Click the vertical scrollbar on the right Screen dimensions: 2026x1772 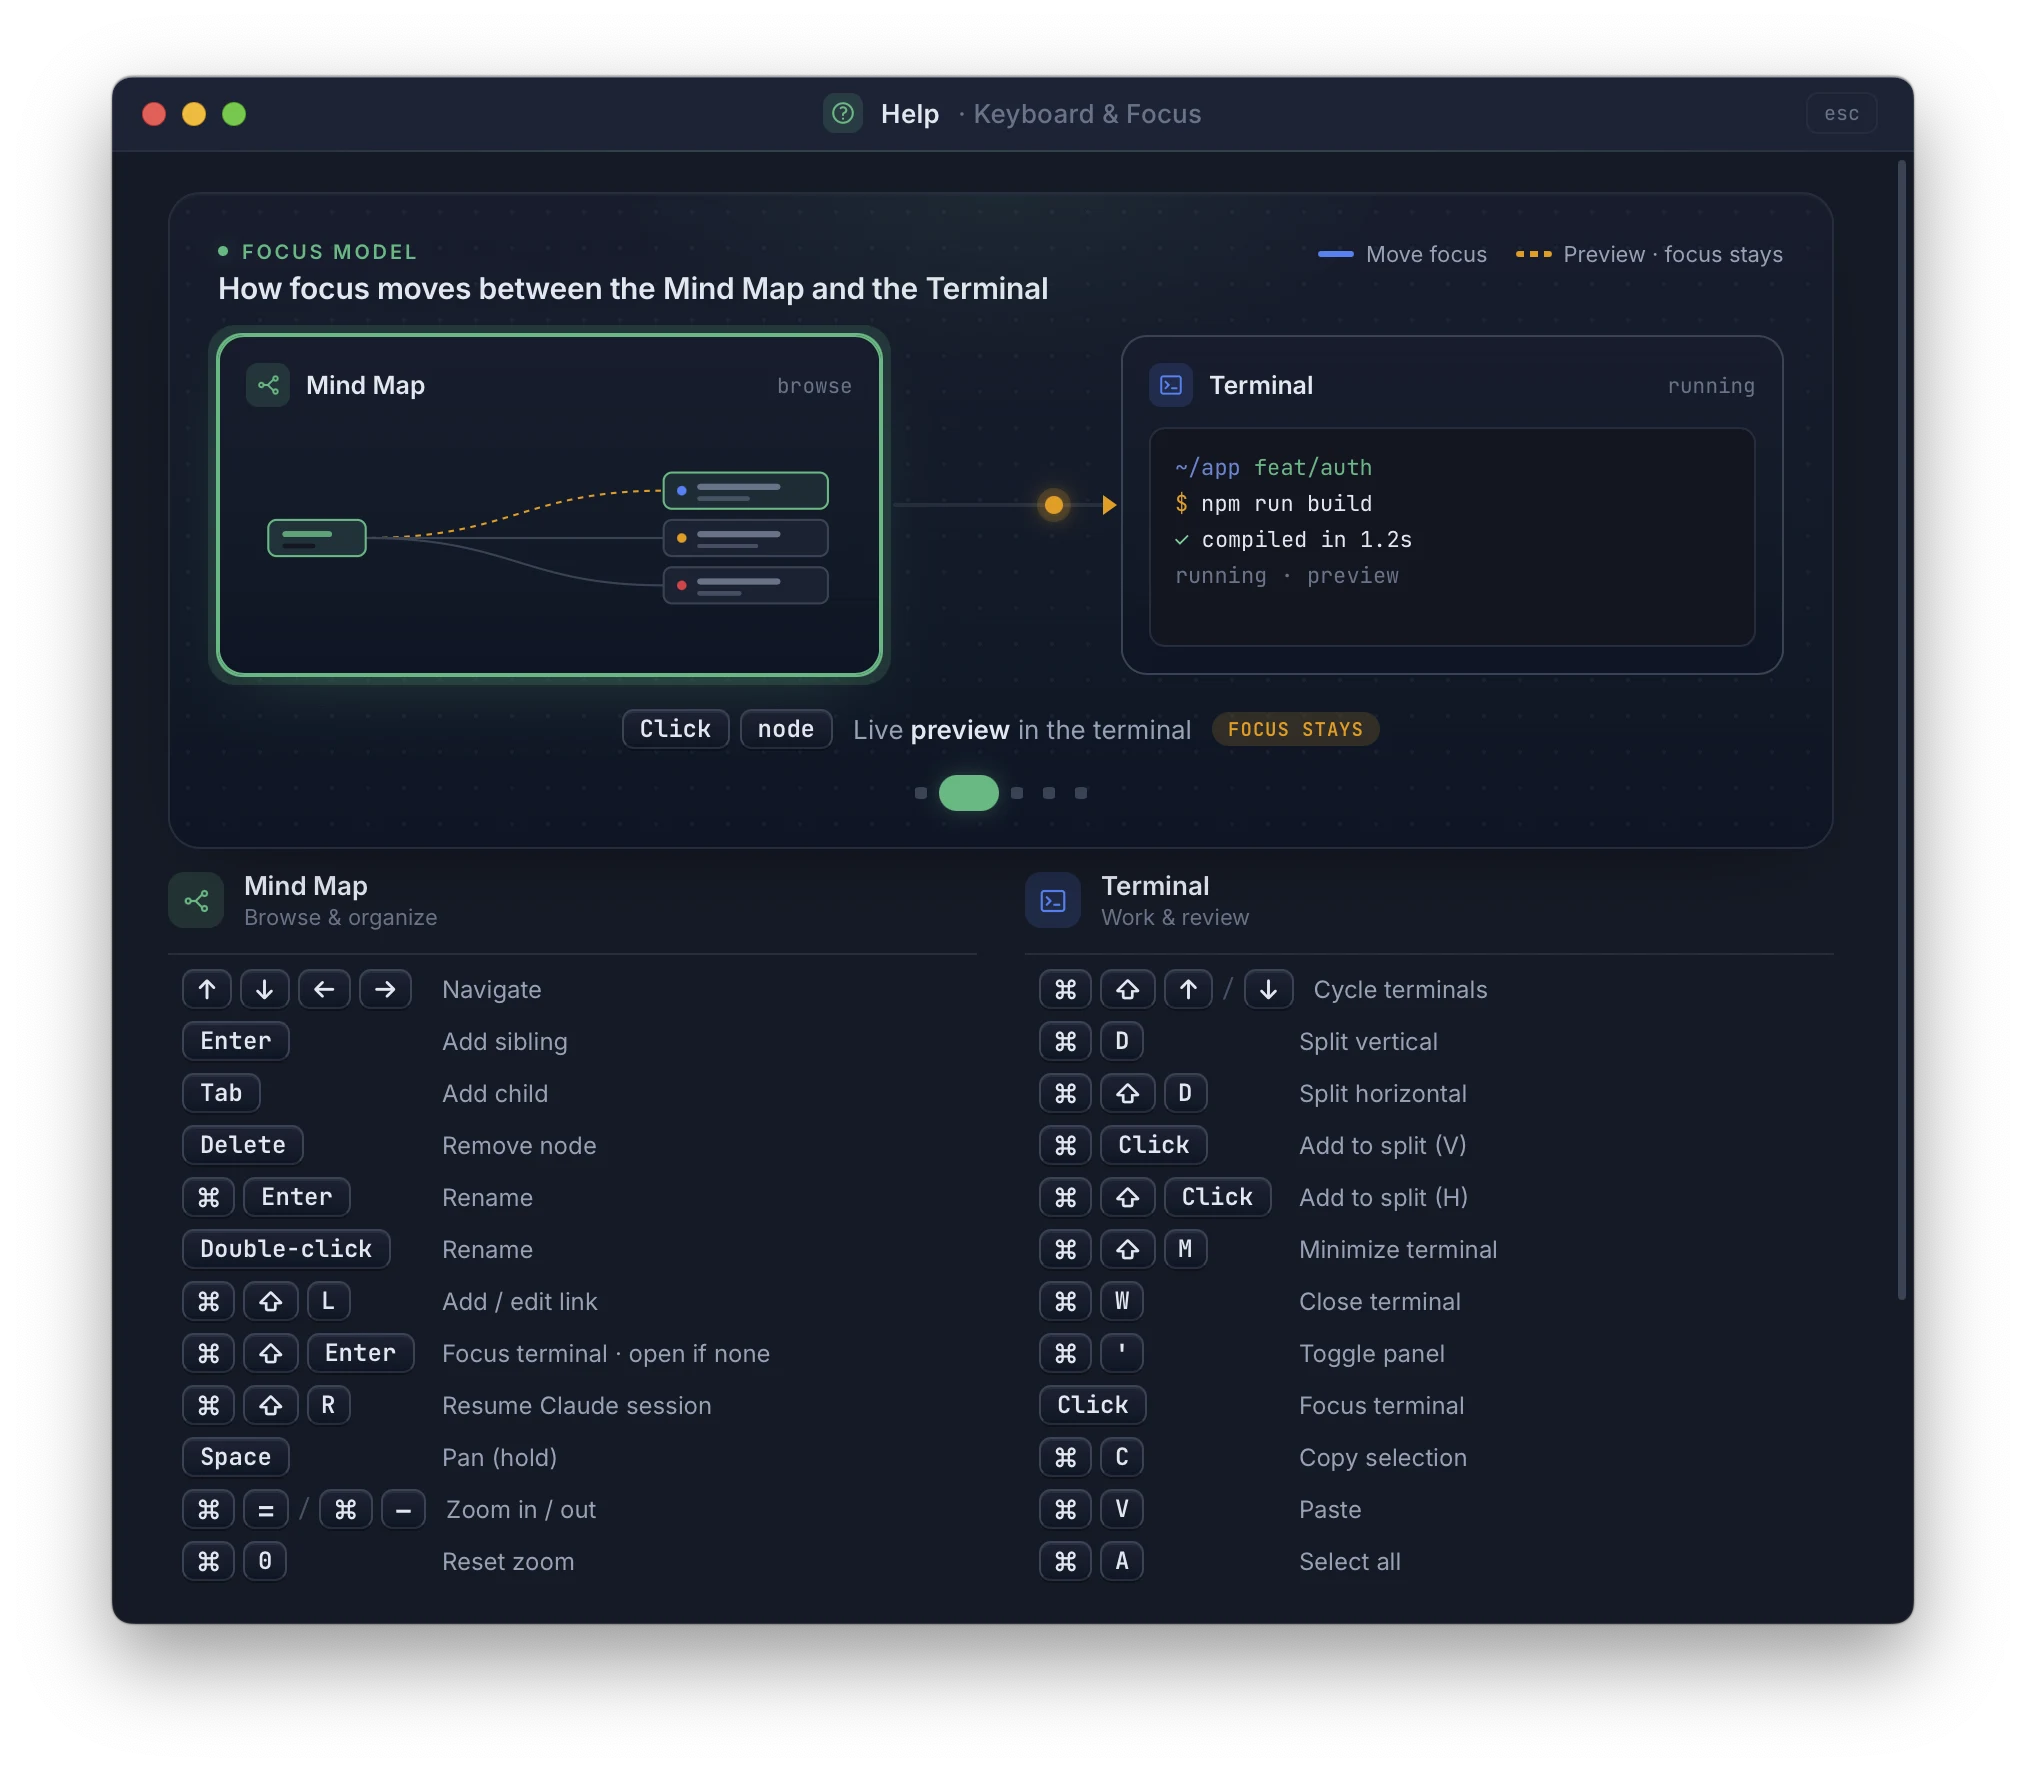1902,730
